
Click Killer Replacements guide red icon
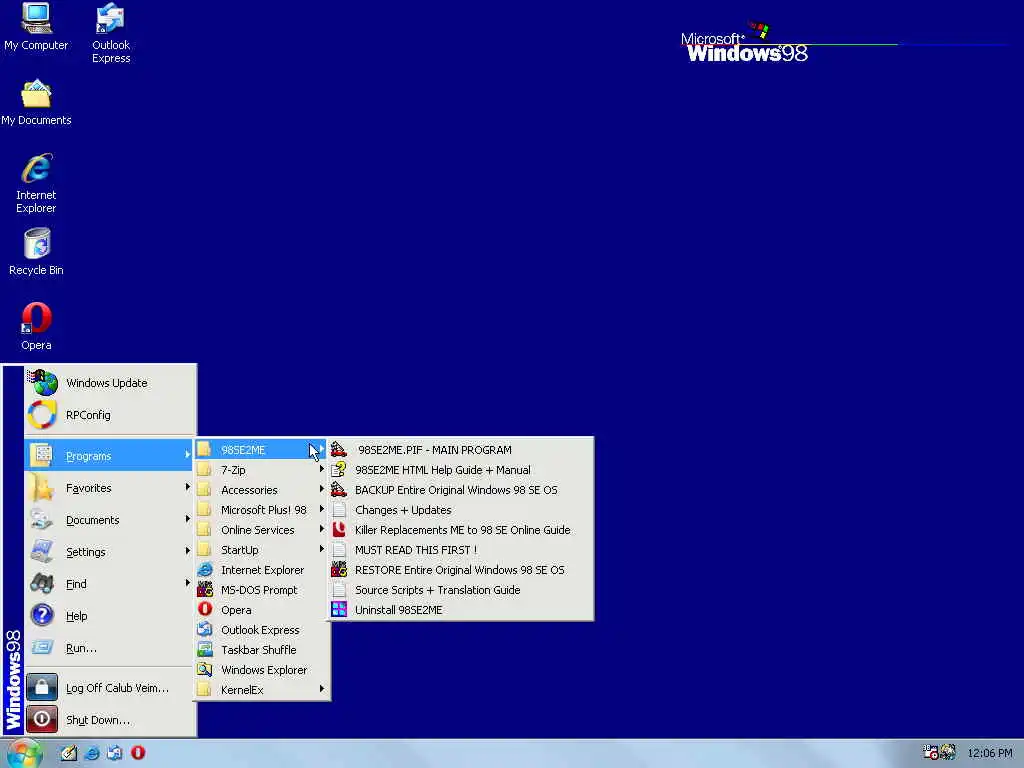339,530
